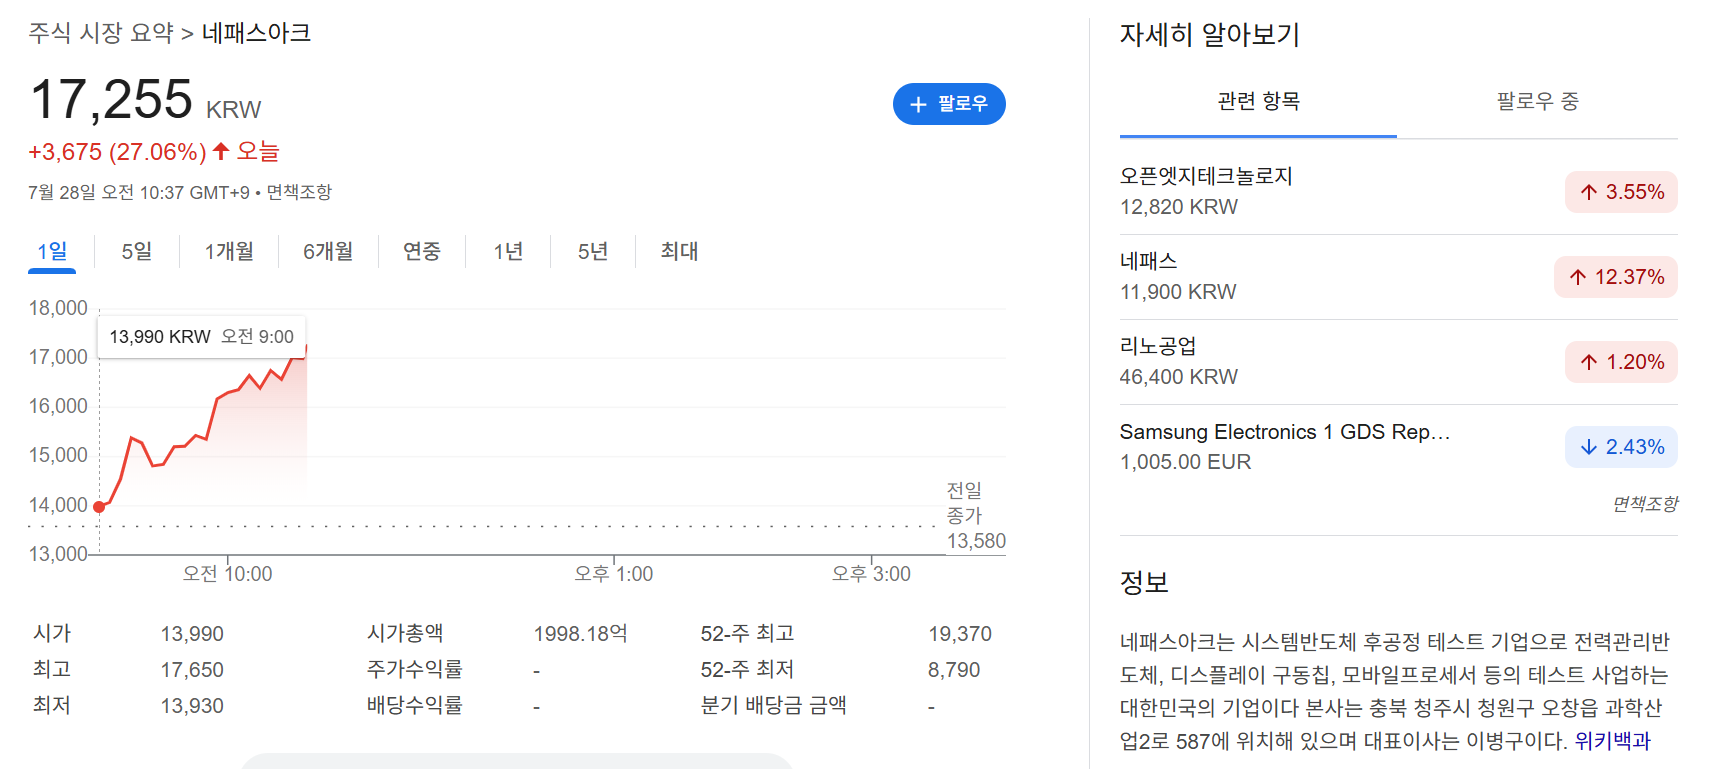Click the 오후 3:00 axis label
This screenshot has width=1709, height=769.
click(x=872, y=574)
